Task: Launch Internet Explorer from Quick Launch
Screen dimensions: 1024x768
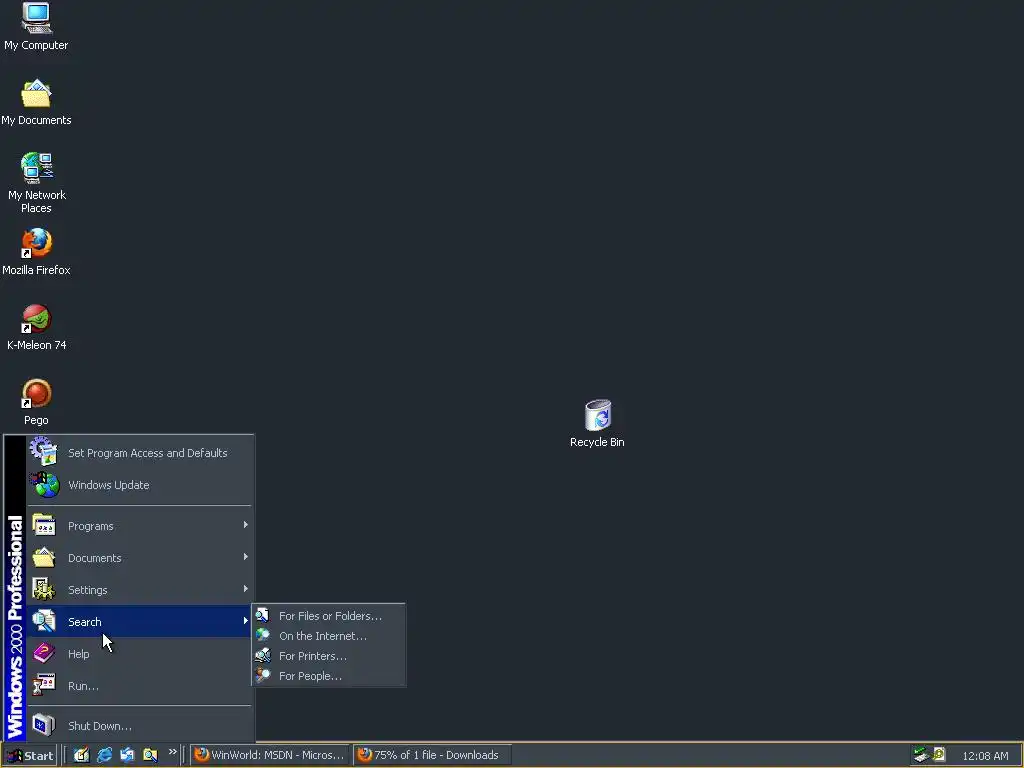Action: (x=104, y=755)
